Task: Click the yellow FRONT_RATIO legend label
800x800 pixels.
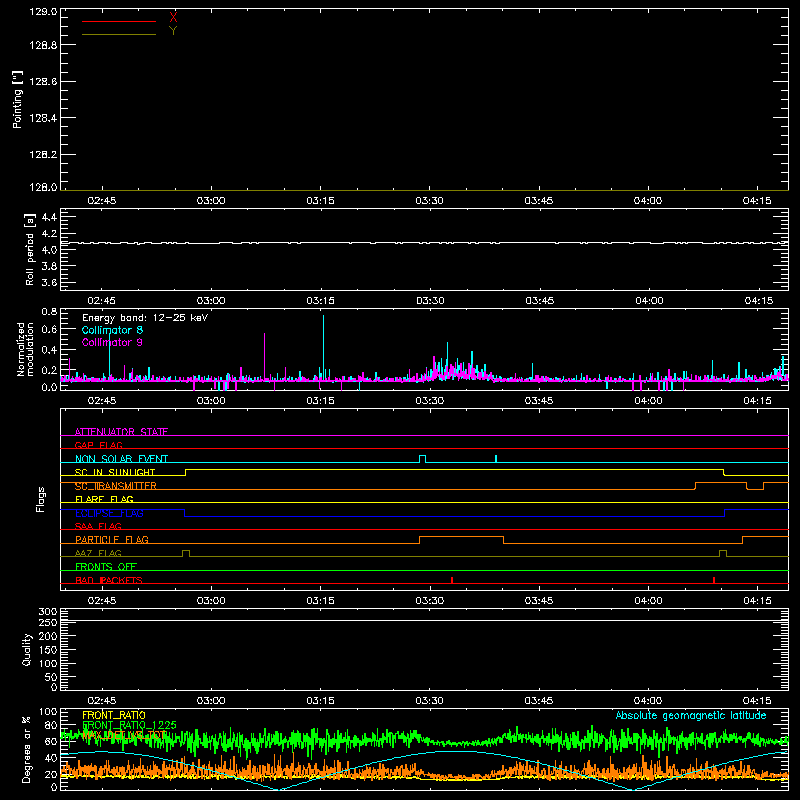Action: click(114, 715)
